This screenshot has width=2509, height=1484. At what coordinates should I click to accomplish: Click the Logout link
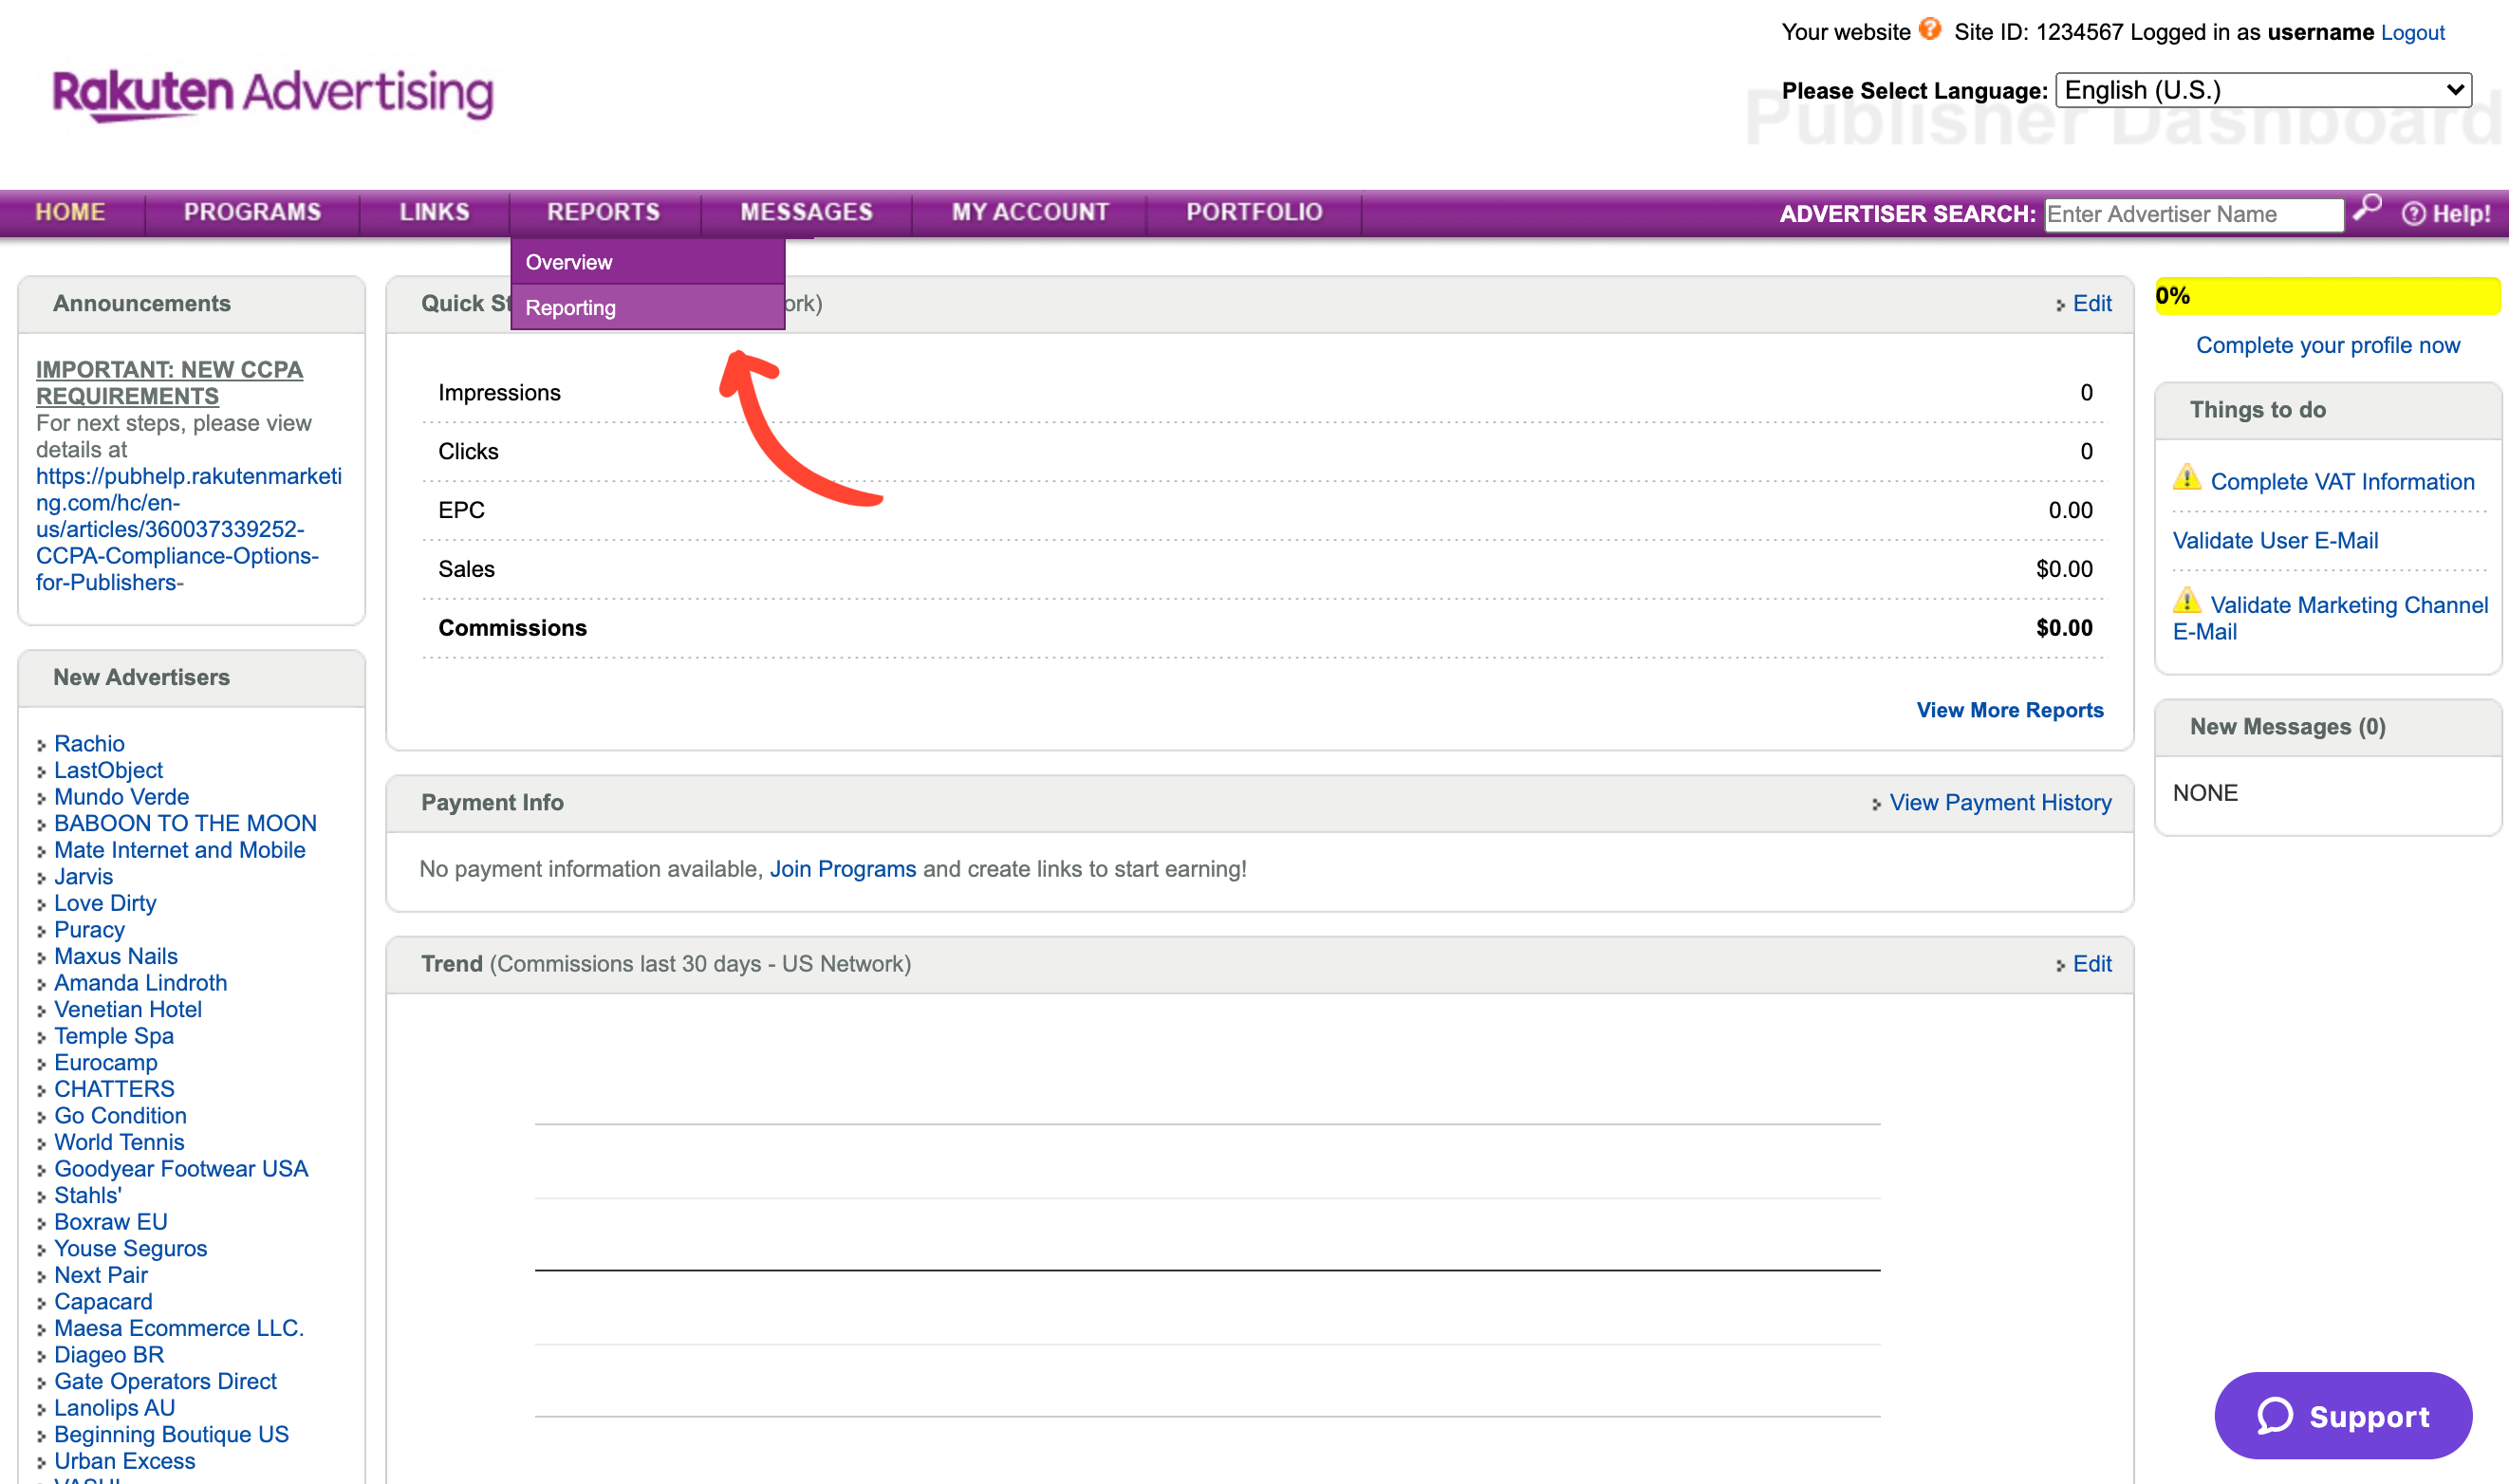2412,33
